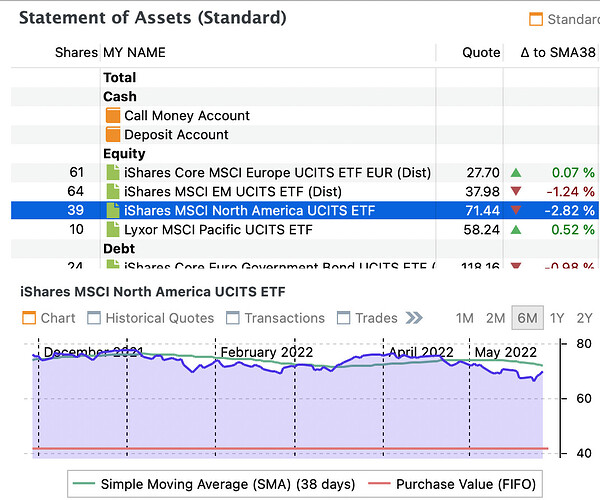Toggle the 1M chart range

coord(464,318)
